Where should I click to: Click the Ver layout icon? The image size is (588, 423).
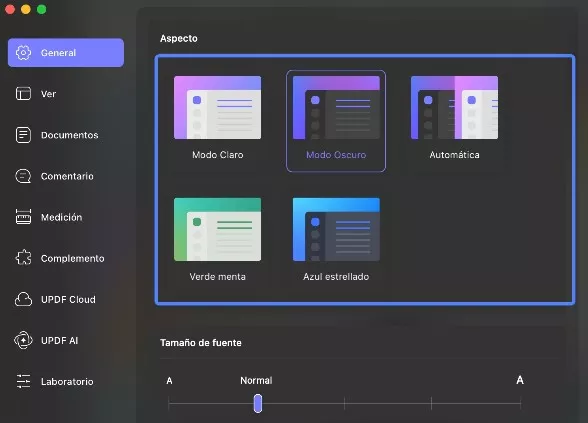(23, 93)
